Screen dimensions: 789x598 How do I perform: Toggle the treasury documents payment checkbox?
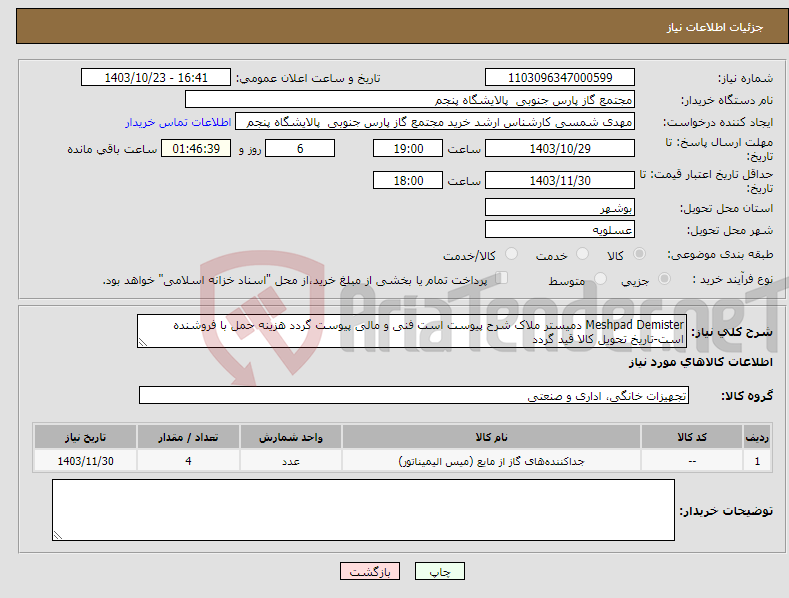[501, 278]
